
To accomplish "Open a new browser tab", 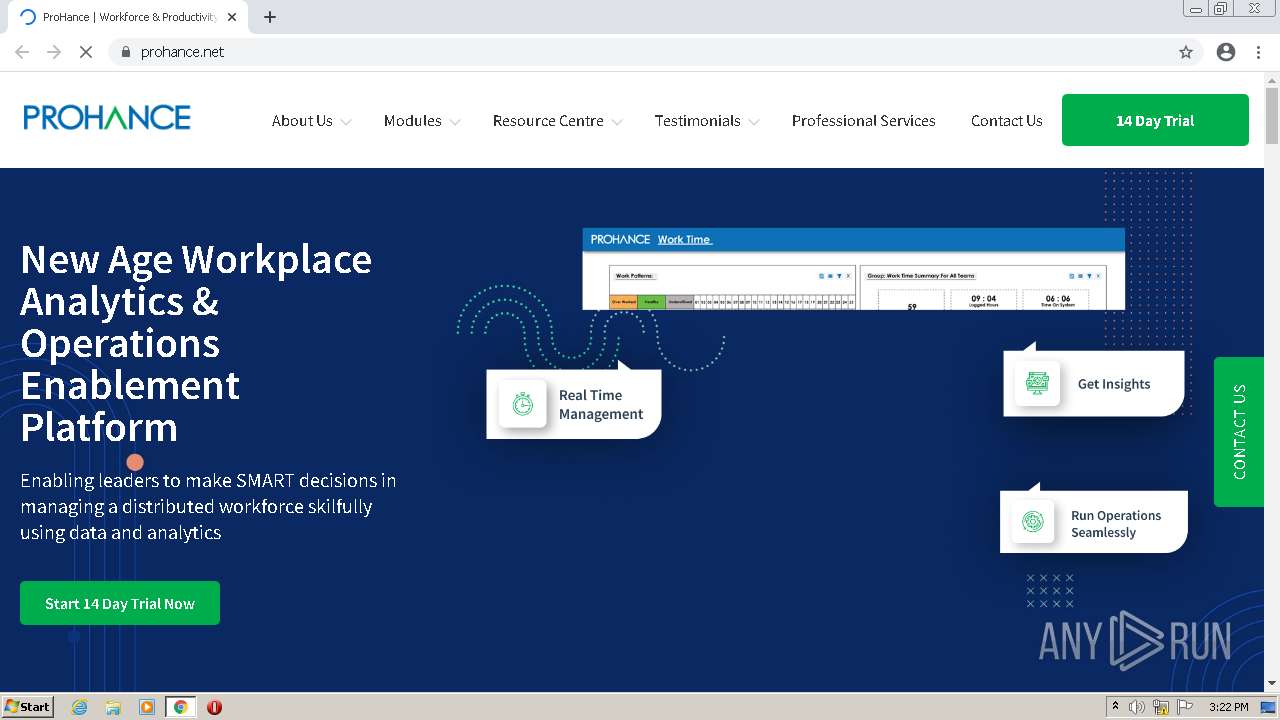I will [270, 17].
